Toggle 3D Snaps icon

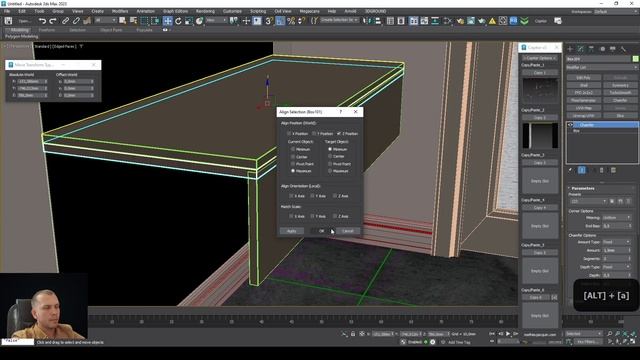pyautogui.click(x=269, y=21)
